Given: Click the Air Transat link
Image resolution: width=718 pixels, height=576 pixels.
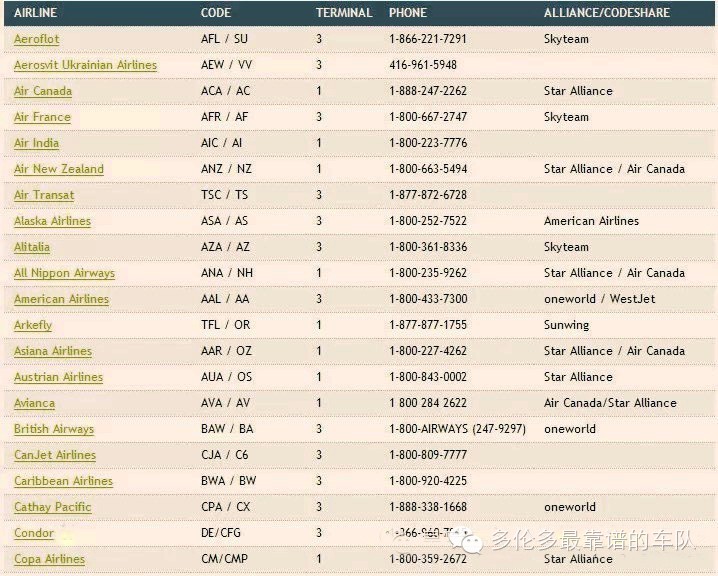Looking at the screenshot, I should pos(44,195).
